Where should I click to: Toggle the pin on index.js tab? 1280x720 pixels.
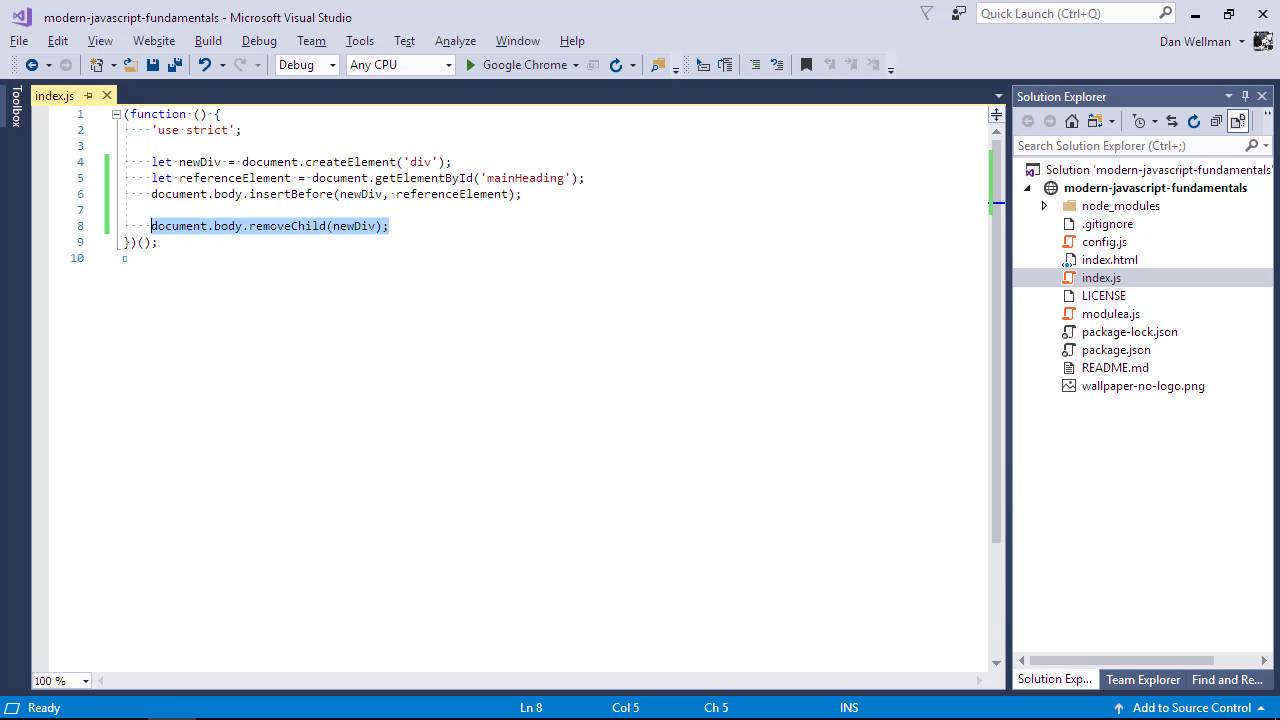coord(88,96)
